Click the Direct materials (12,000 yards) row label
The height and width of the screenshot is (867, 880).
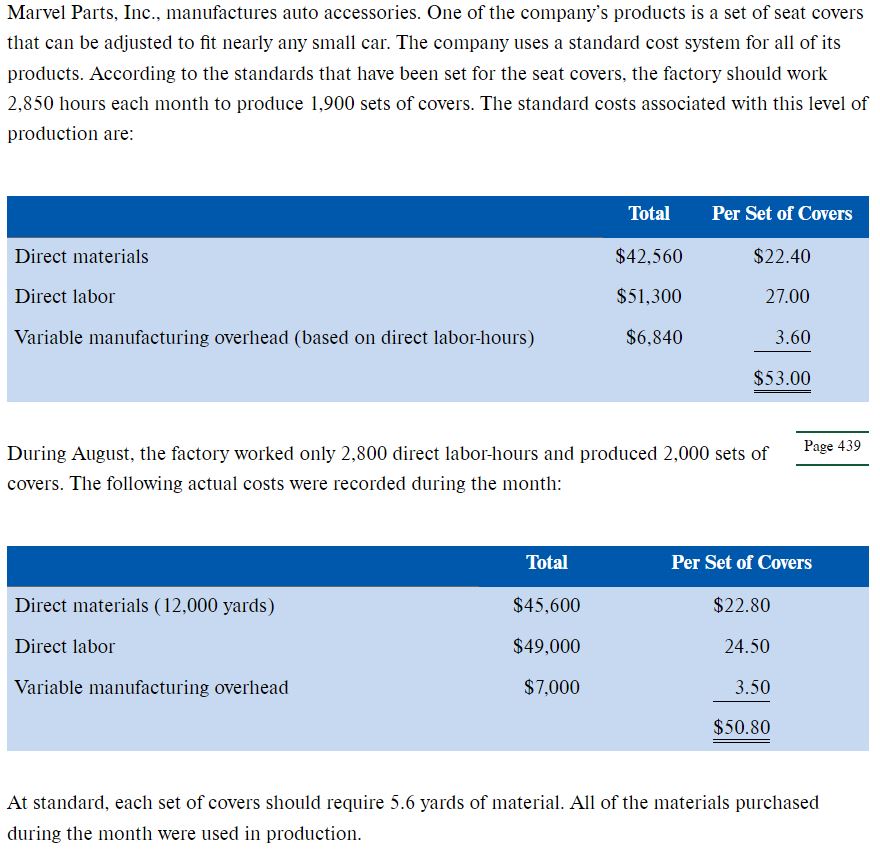point(145,605)
